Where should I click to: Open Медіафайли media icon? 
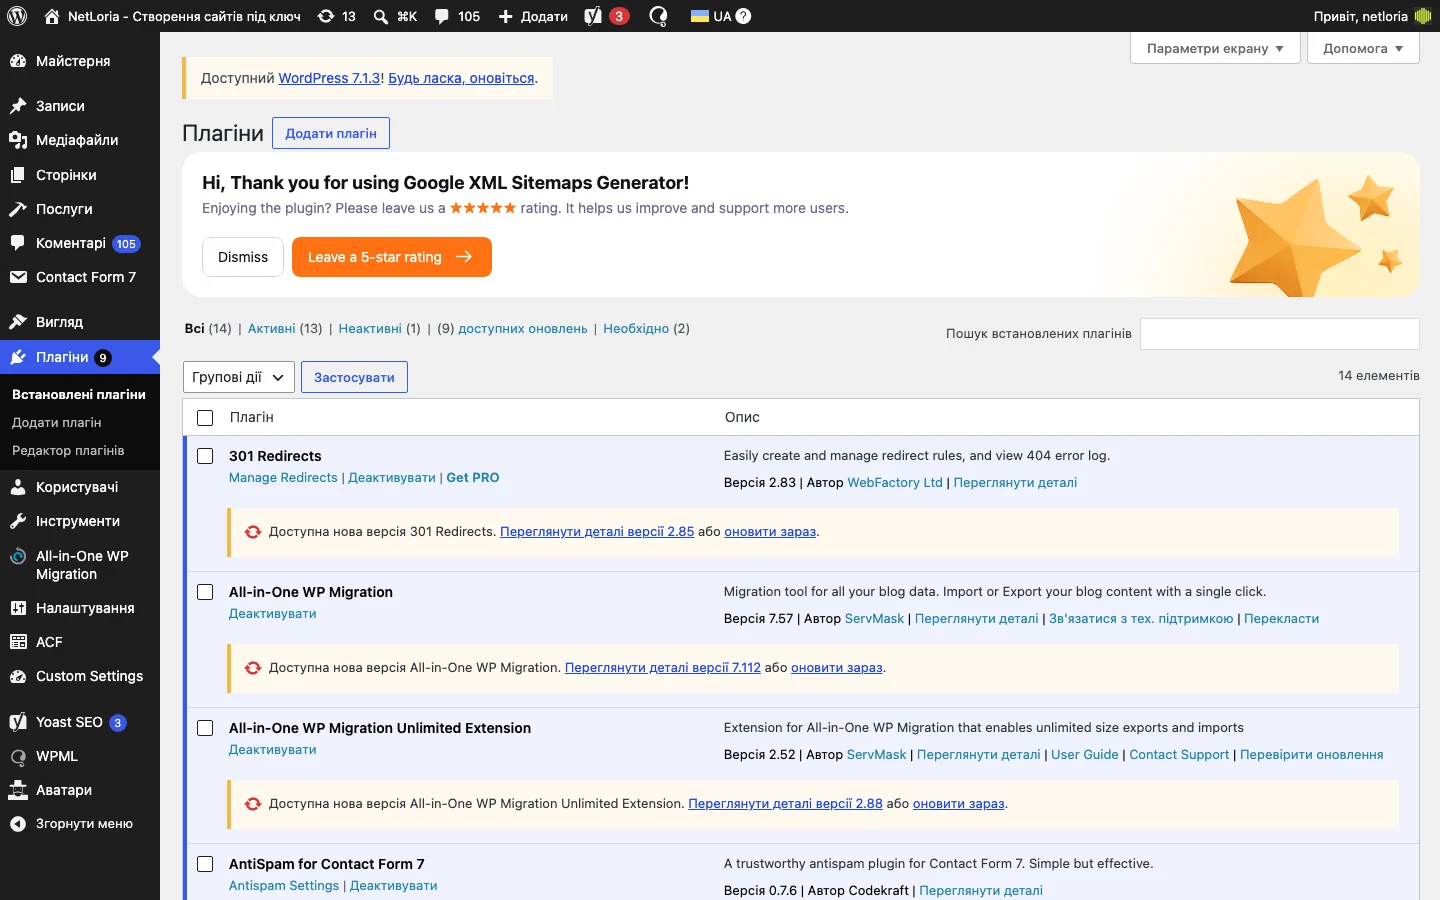tap(18, 140)
